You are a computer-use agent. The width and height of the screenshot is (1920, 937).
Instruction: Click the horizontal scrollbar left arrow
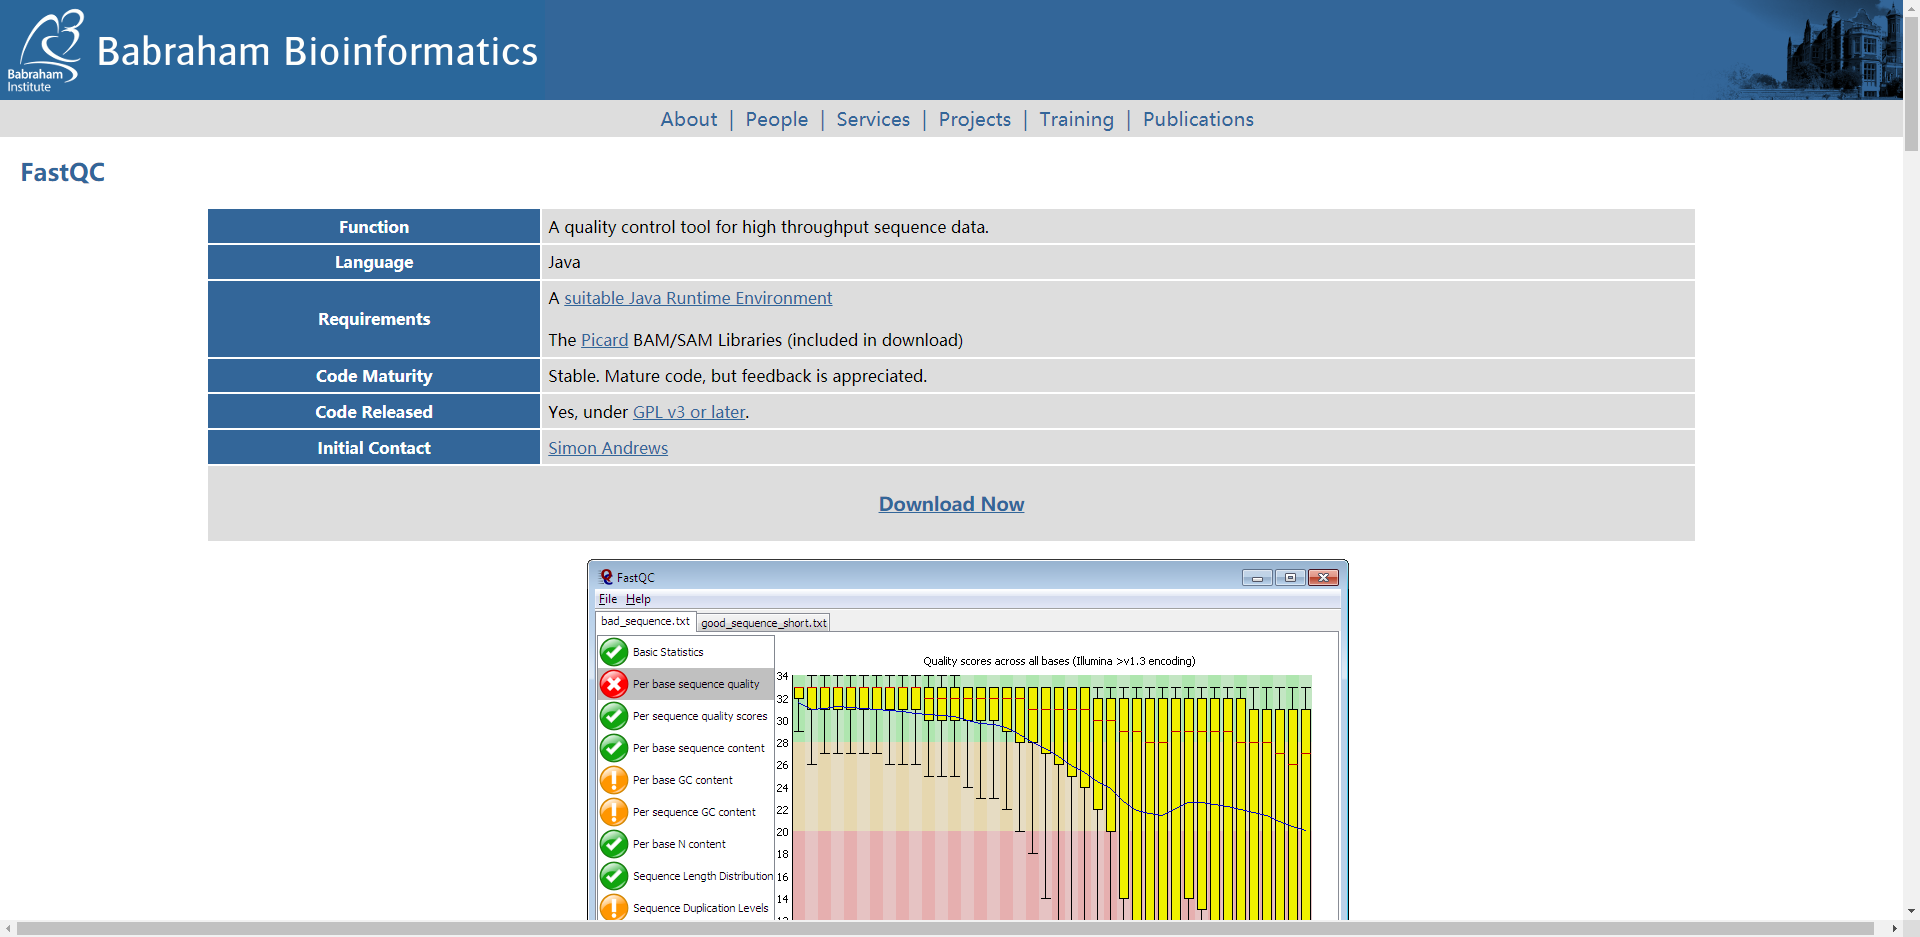tap(8, 929)
